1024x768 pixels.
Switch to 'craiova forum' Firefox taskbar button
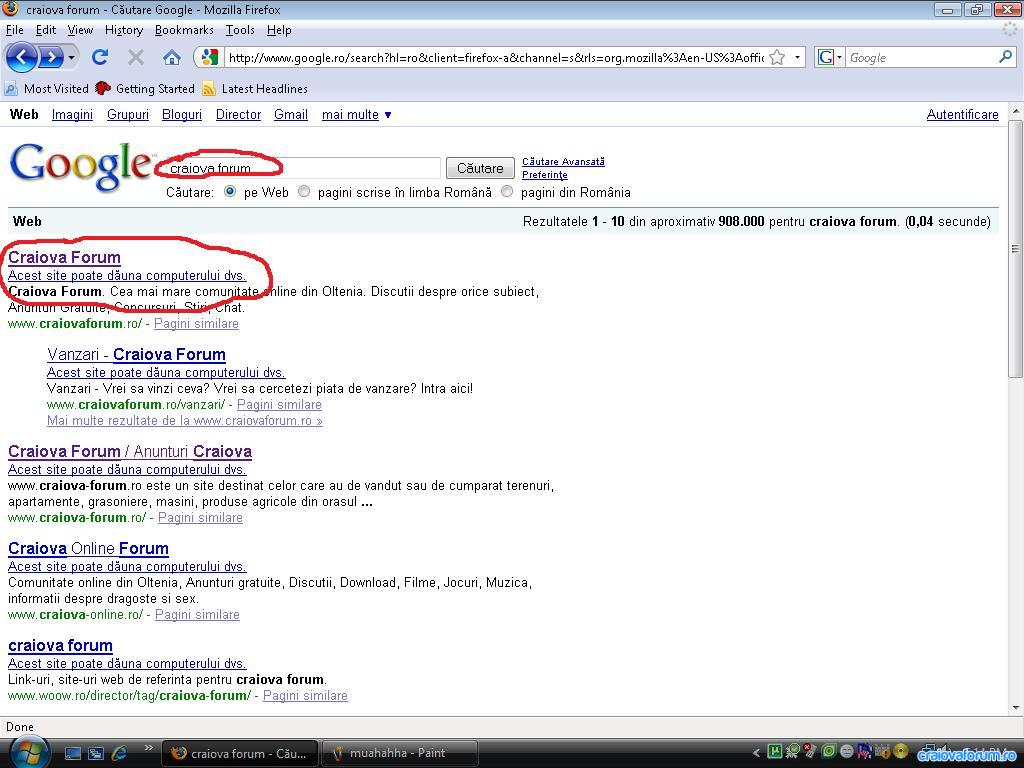coord(240,753)
